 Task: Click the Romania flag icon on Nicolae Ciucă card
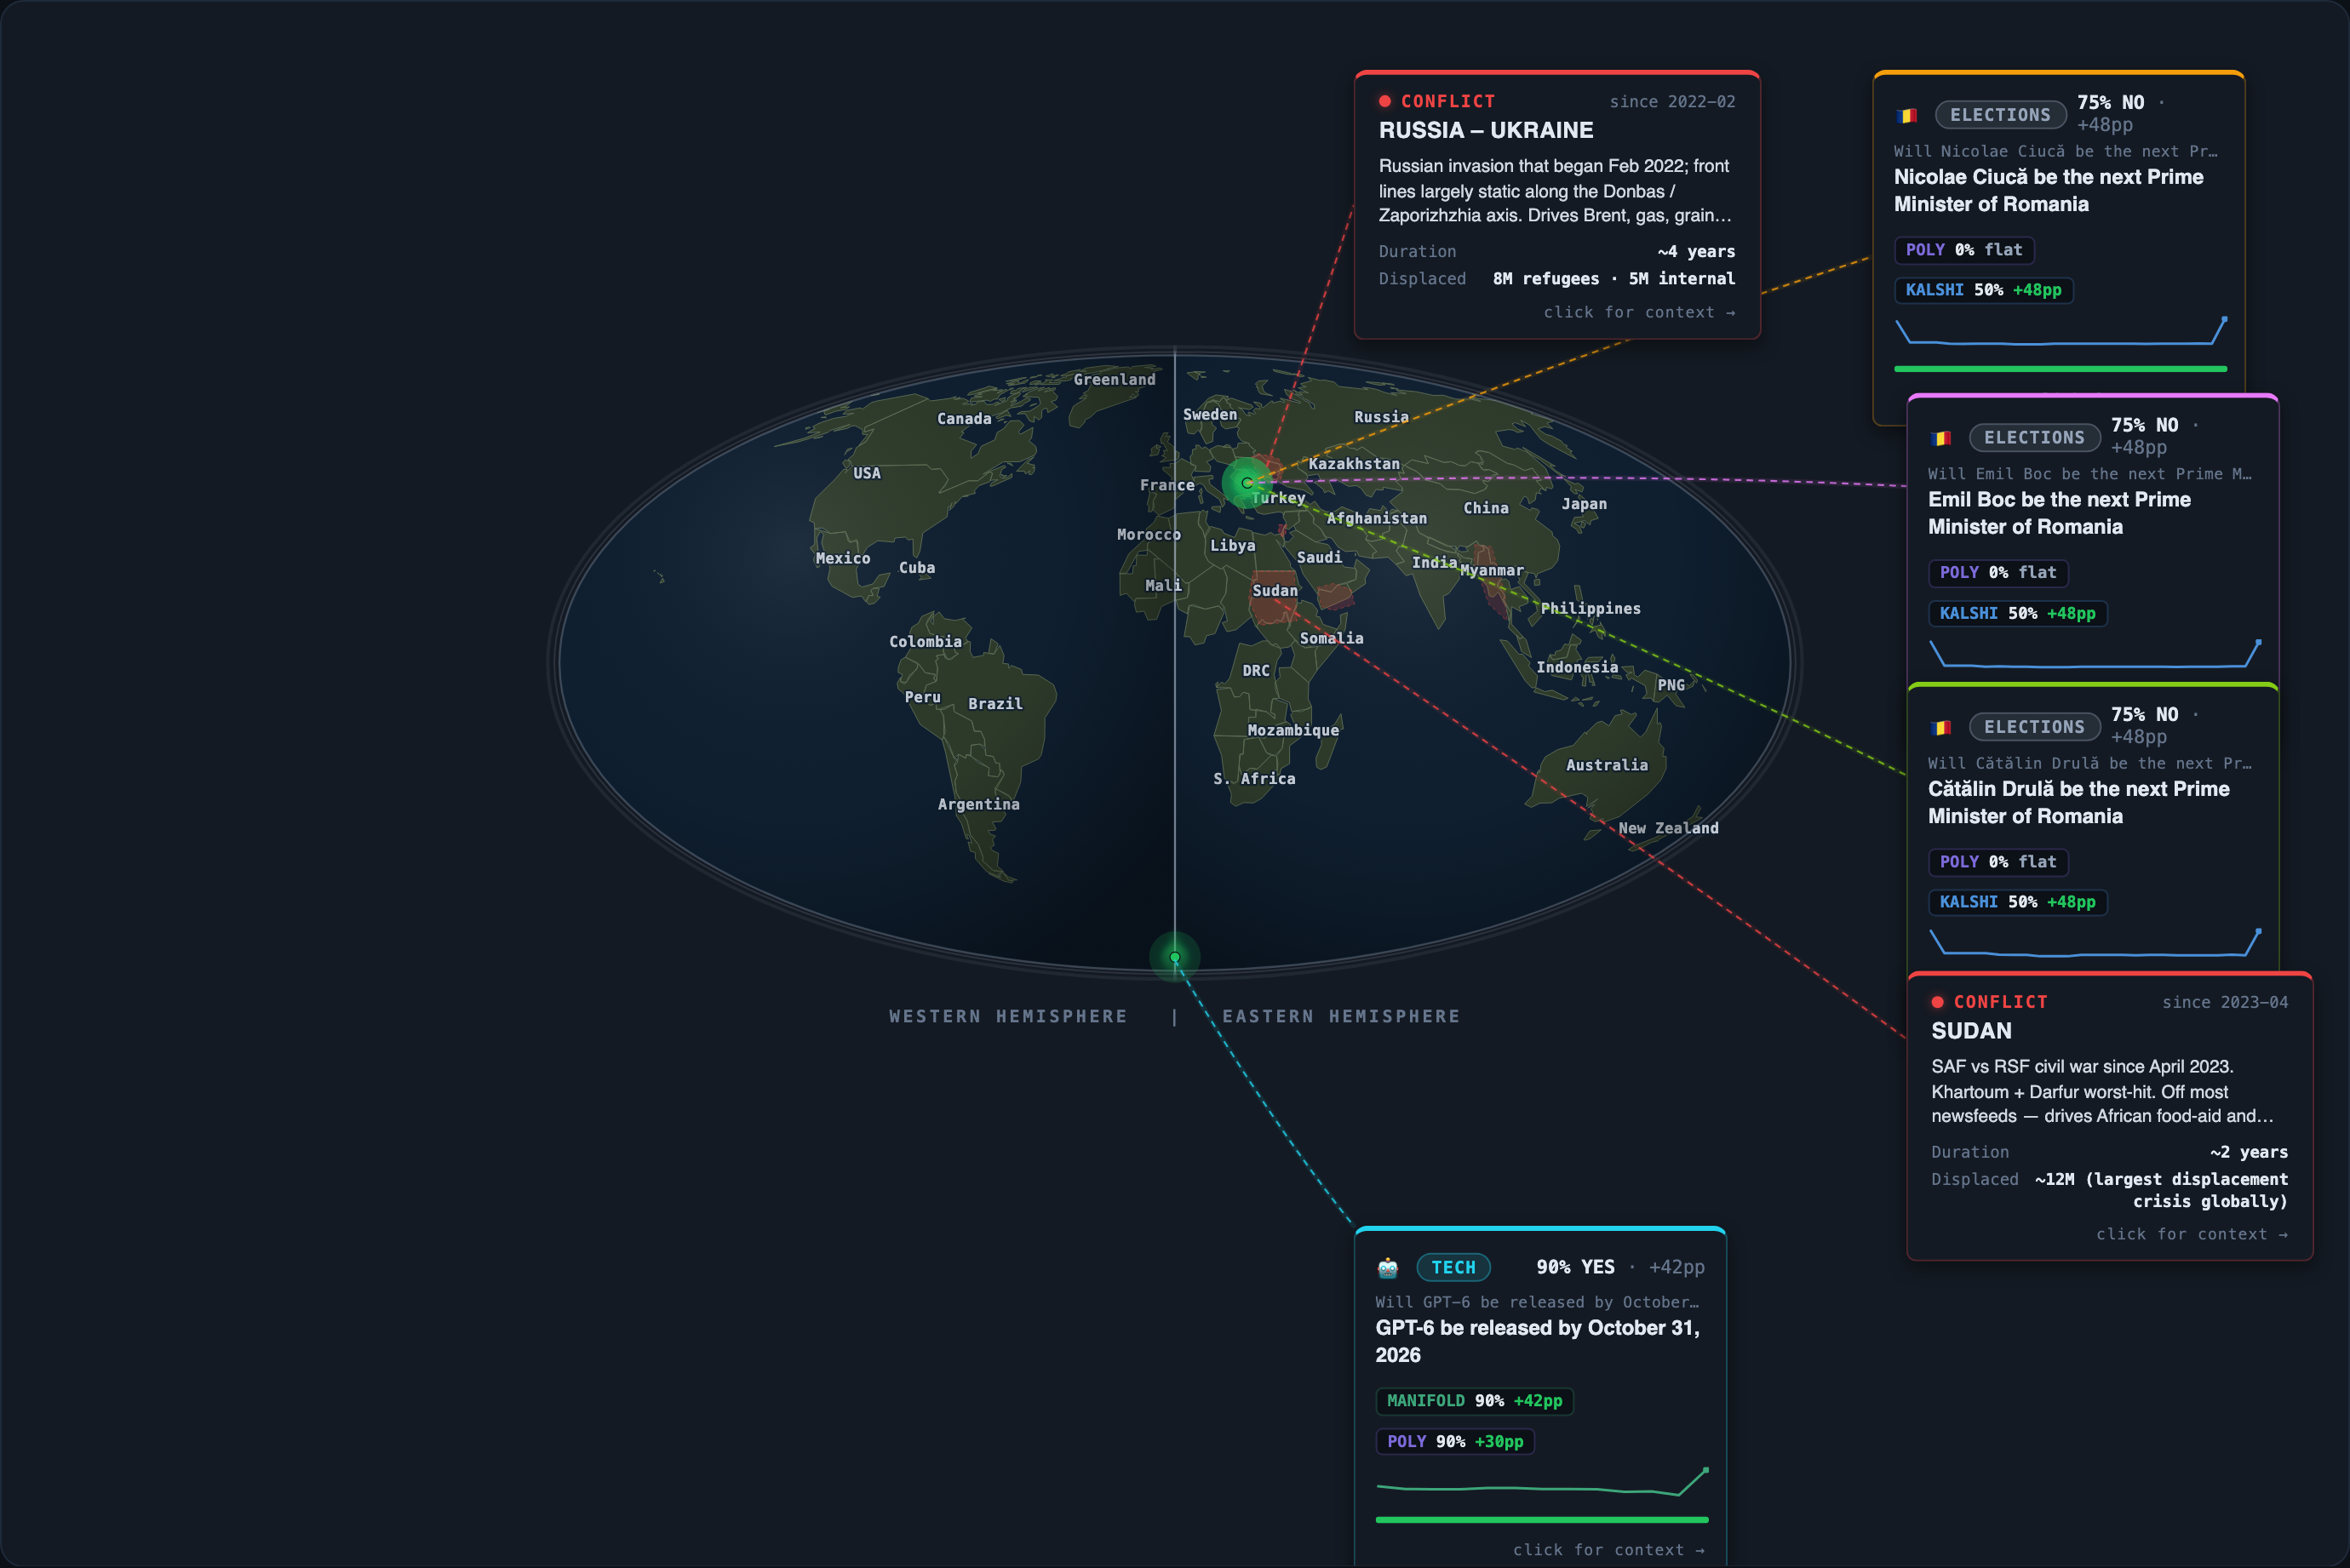[1907, 116]
